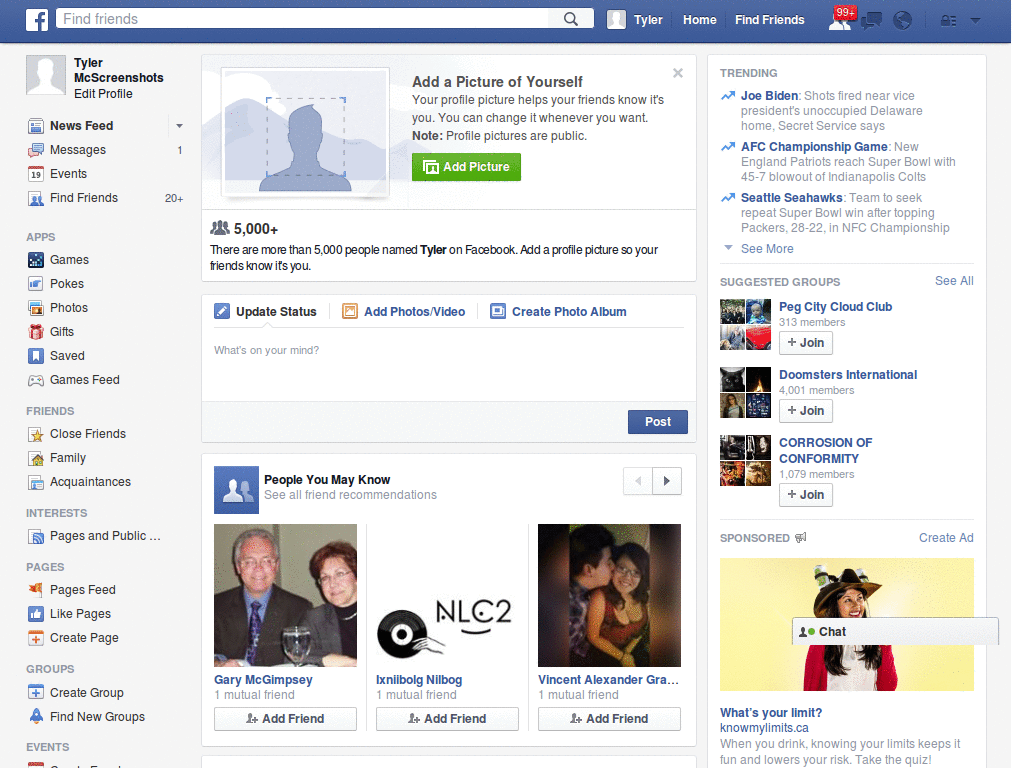
Task: Open the Gifts app icon
Action: coord(34,331)
